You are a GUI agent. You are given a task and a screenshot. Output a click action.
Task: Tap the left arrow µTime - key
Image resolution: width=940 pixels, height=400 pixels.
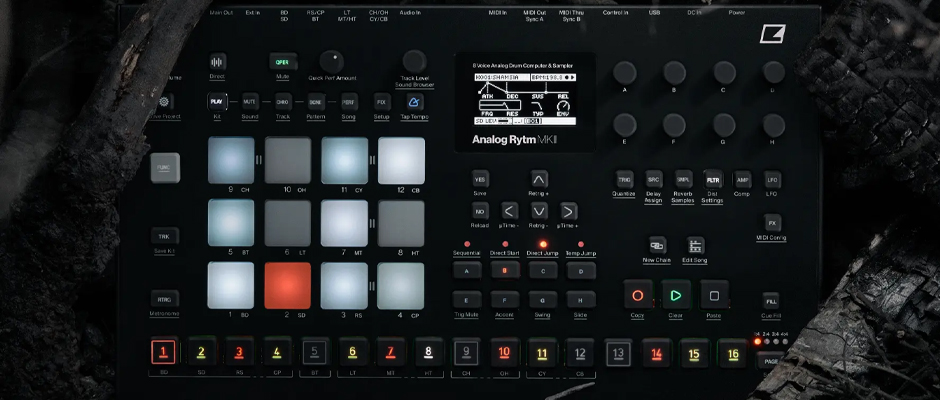(510, 211)
